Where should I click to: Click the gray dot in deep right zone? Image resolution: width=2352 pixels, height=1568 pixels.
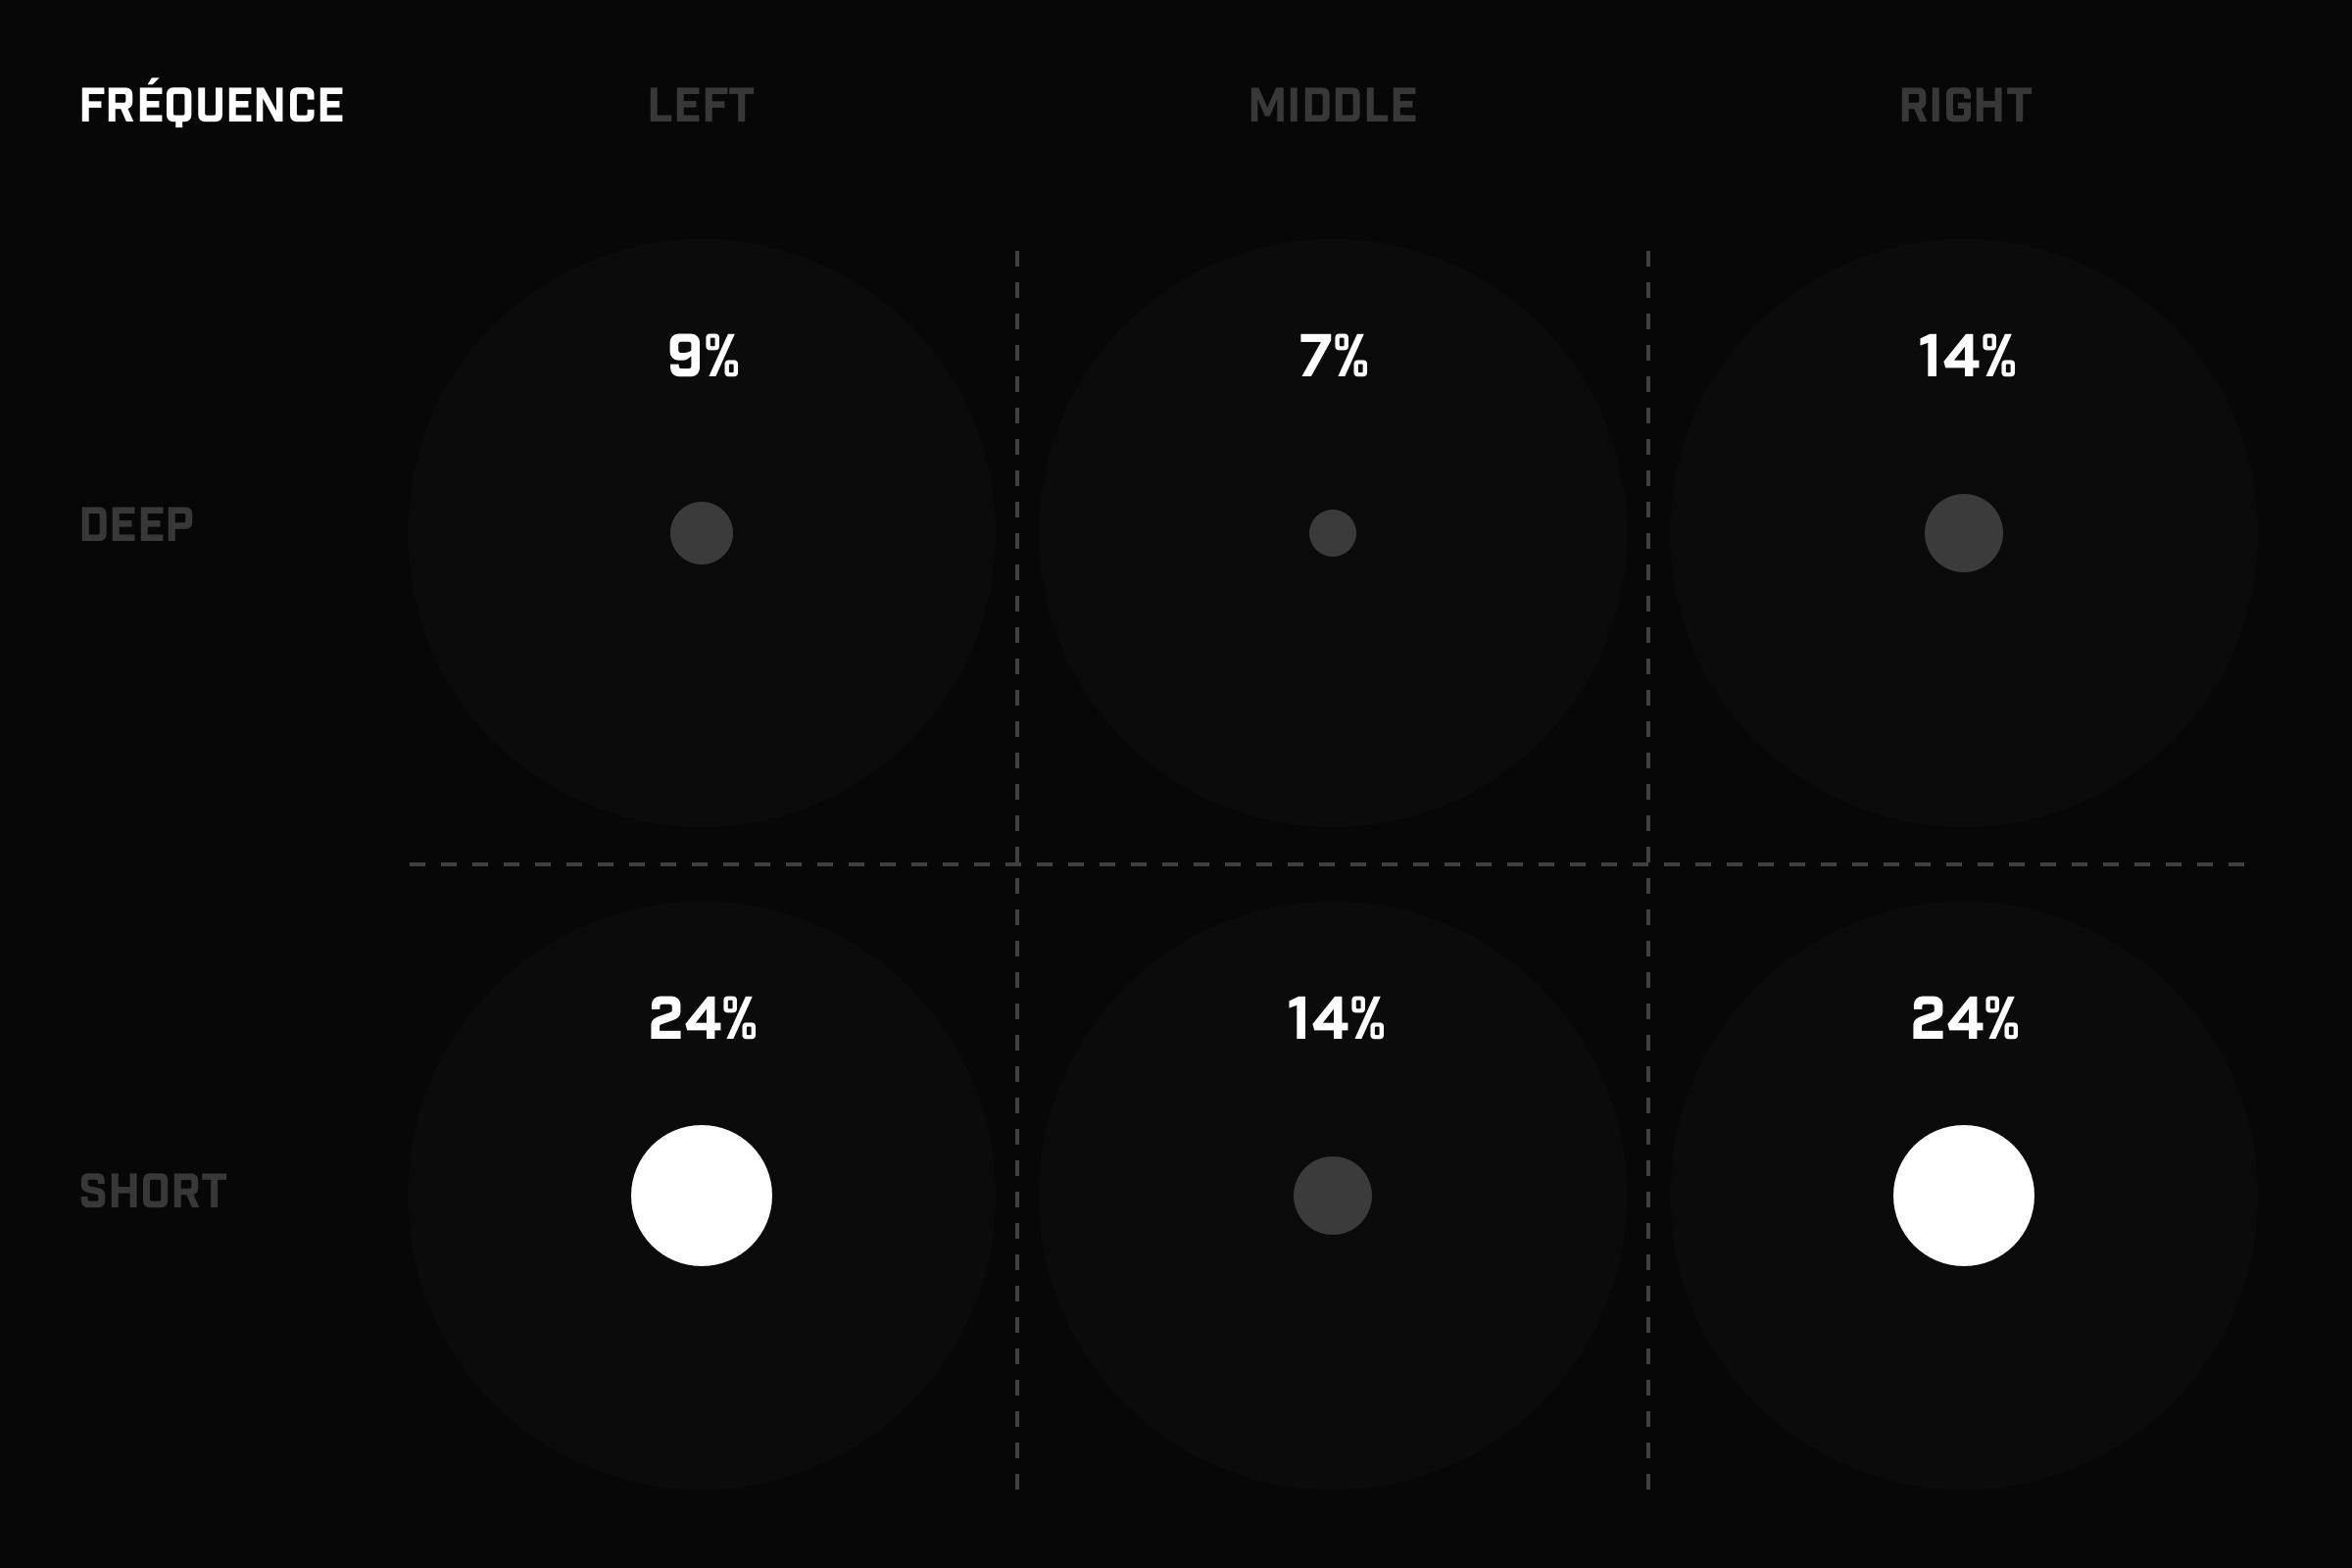(x=1963, y=533)
